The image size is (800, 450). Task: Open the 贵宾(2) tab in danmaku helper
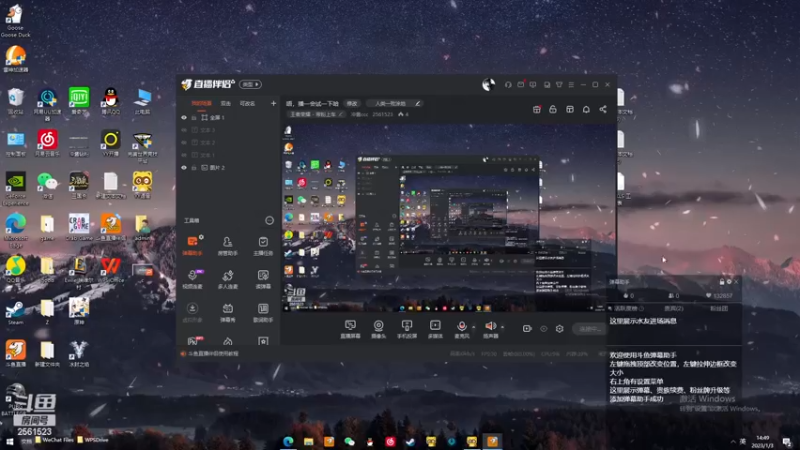673,309
